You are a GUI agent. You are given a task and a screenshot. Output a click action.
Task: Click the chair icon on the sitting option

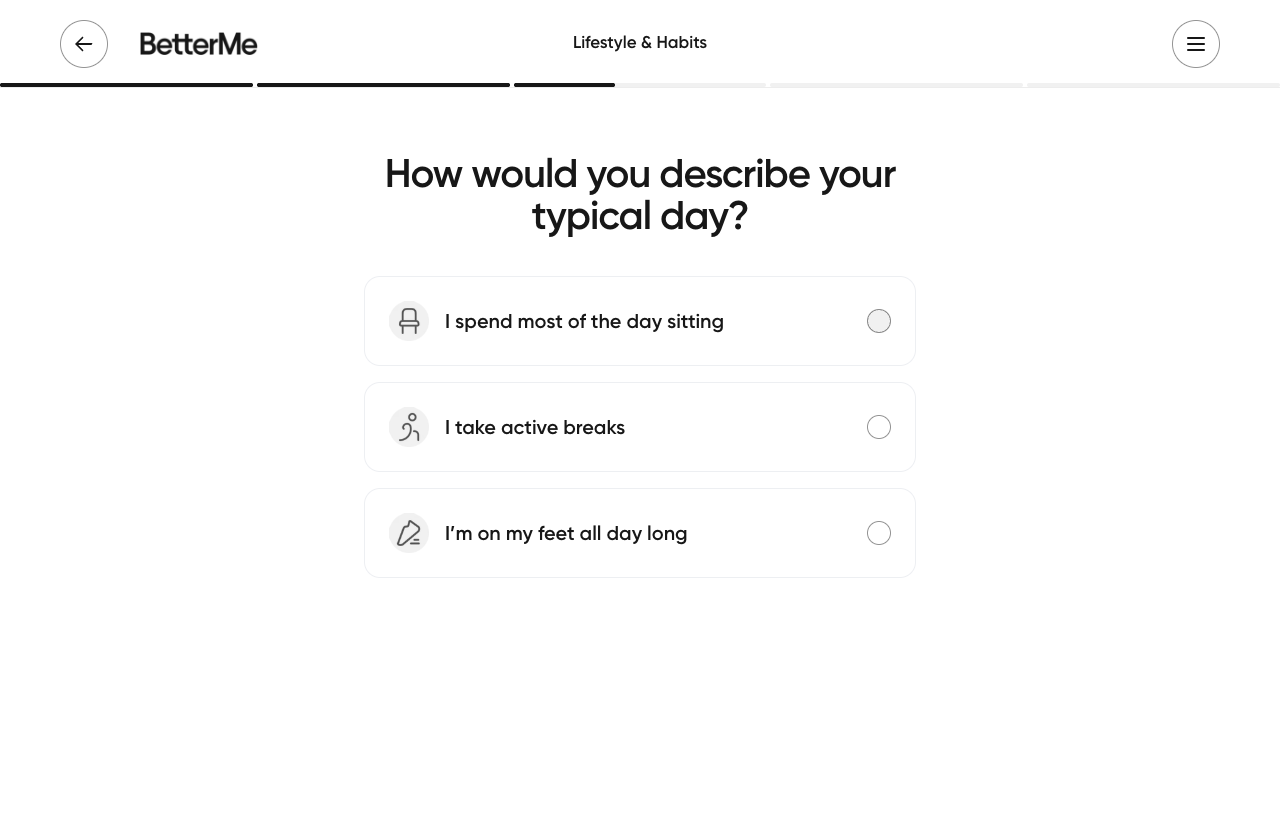tap(409, 321)
